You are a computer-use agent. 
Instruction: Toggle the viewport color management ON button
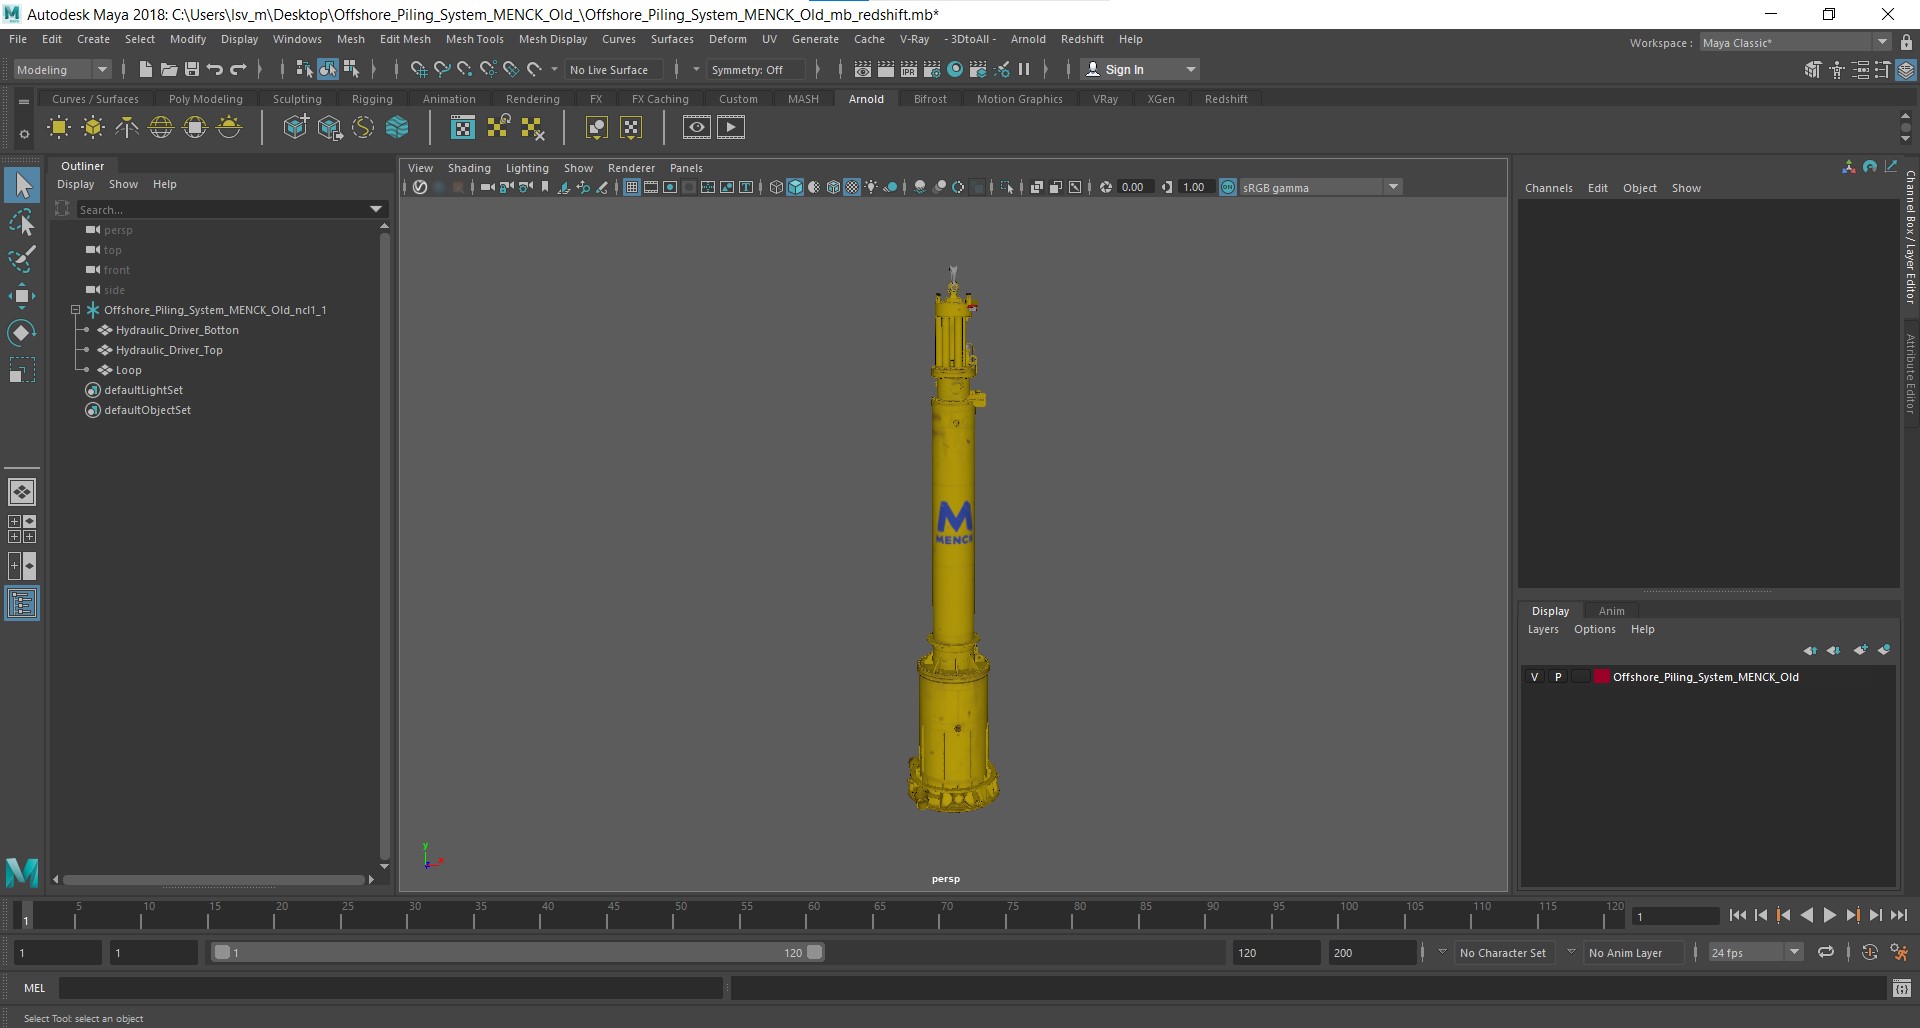pos(1228,187)
